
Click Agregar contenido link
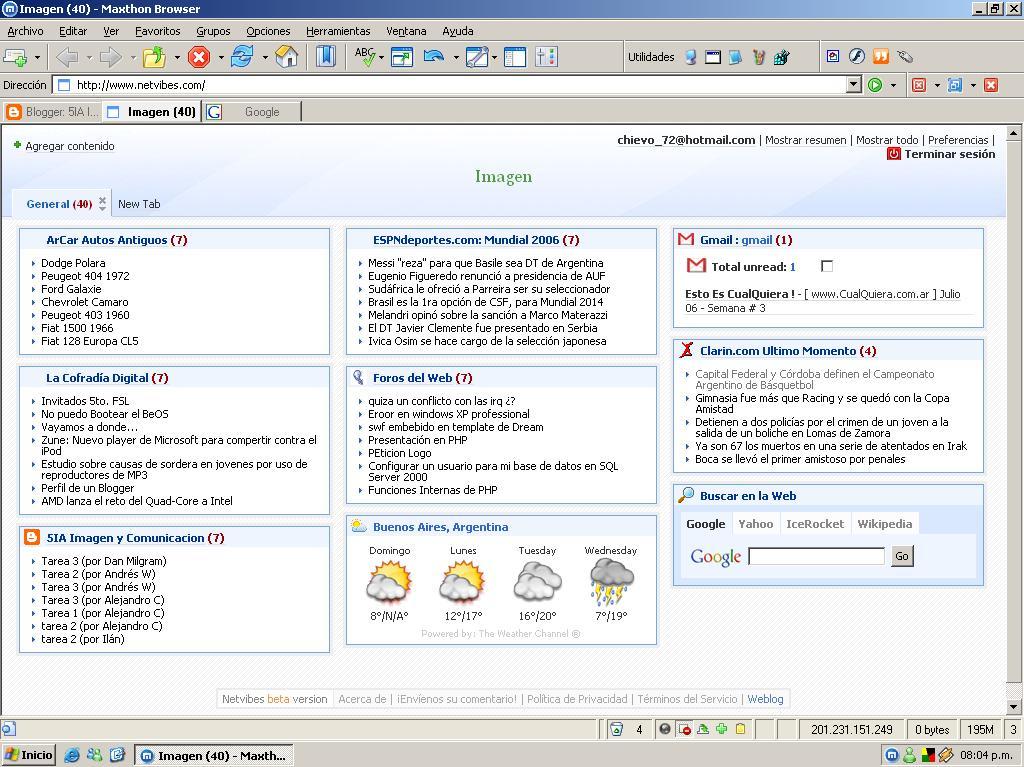pyautogui.click(x=70, y=146)
